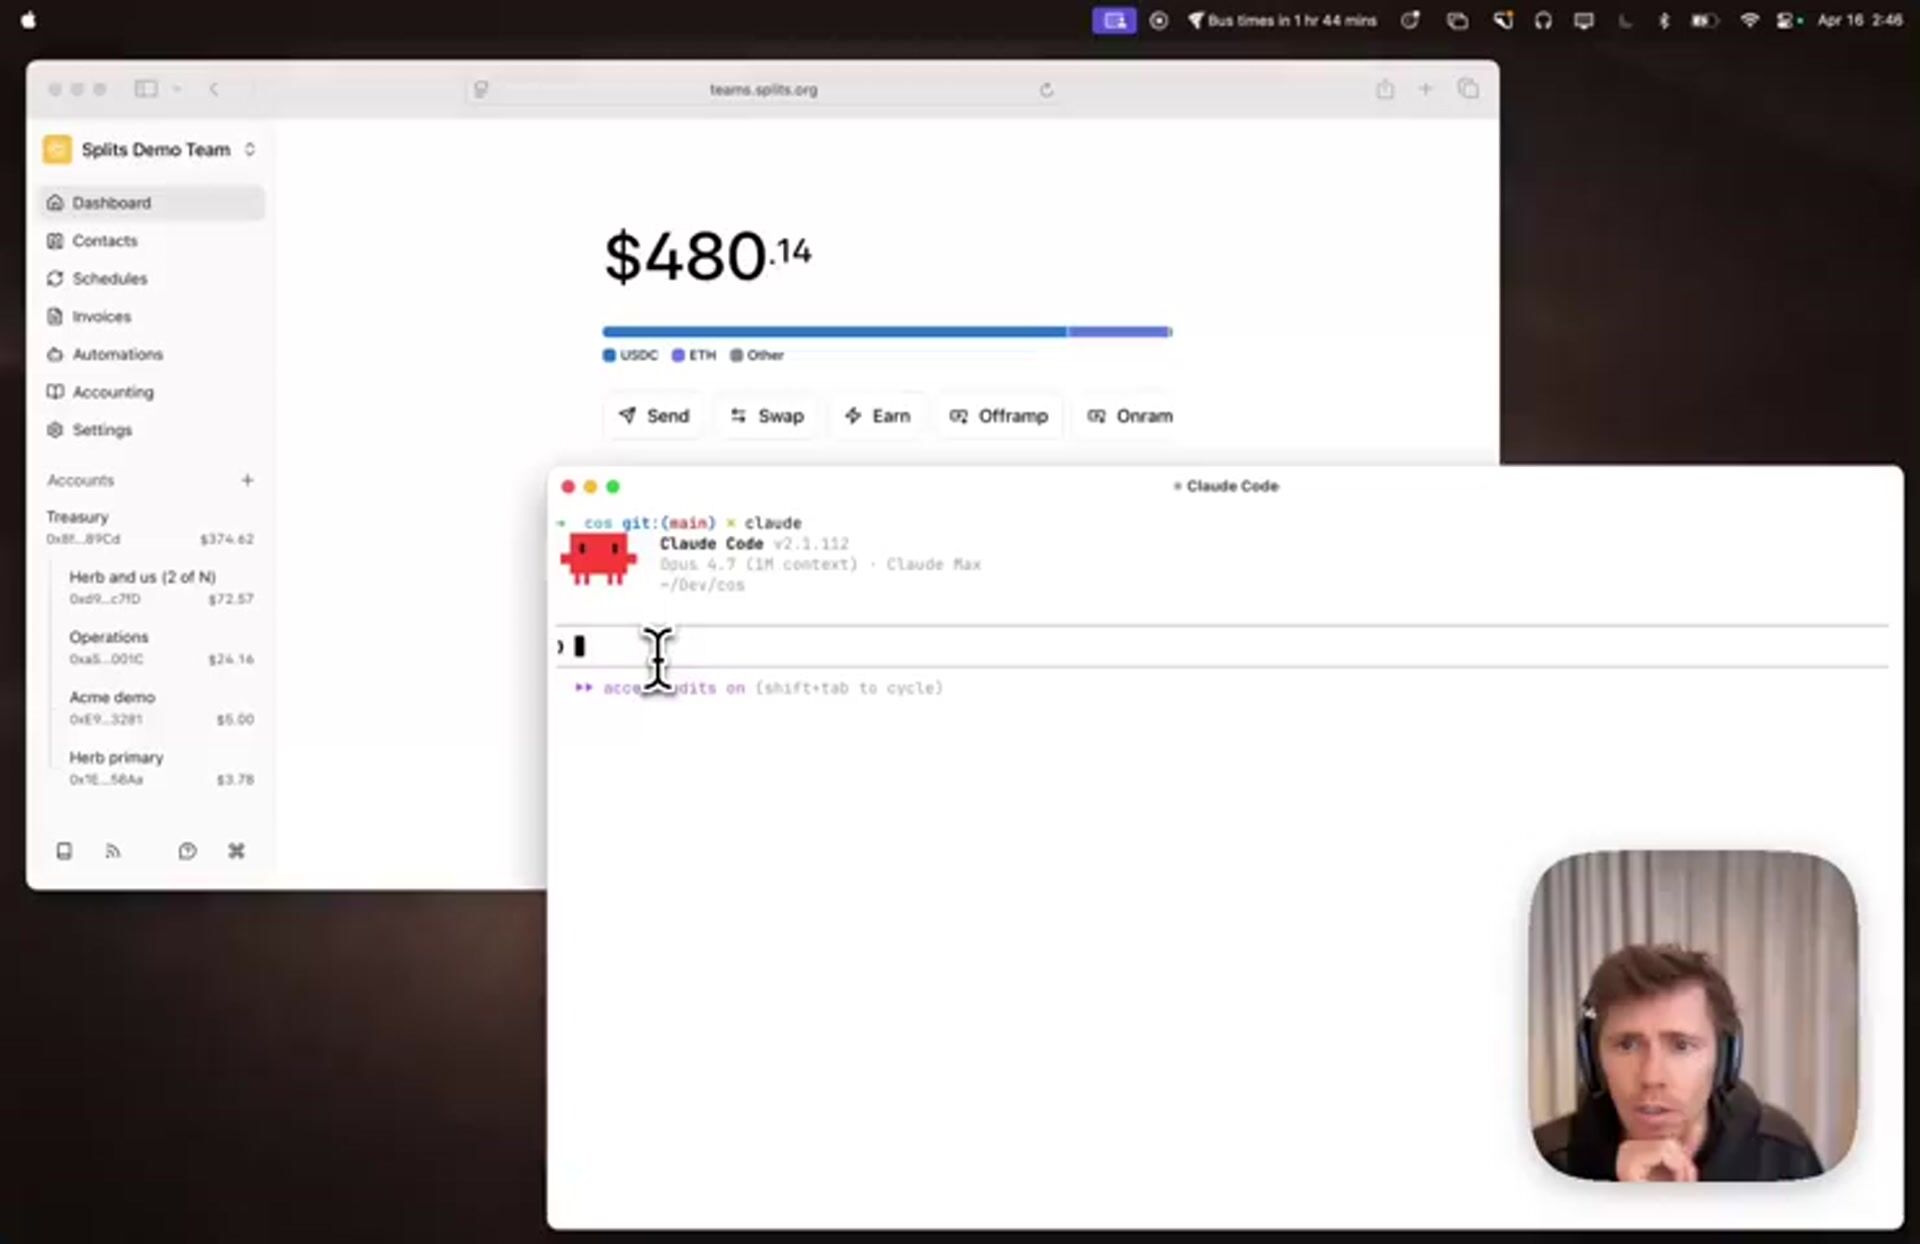Open the help question mark icon
The image size is (1920, 1244).
click(187, 851)
